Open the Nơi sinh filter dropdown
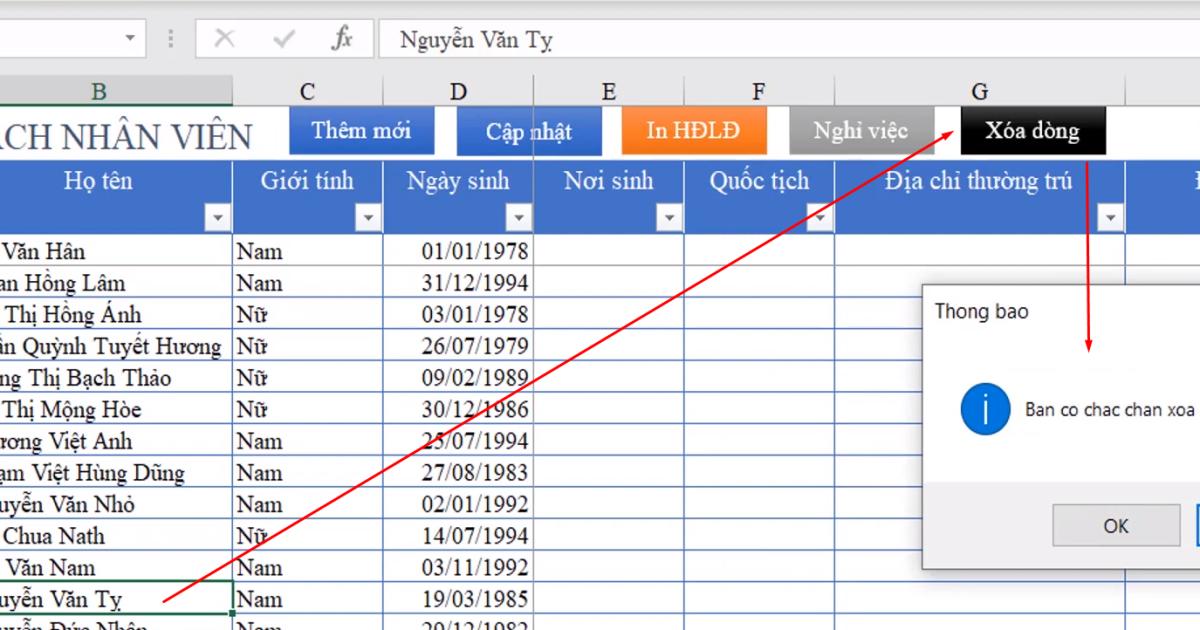This screenshot has width=1200, height=630. point(669,215)
